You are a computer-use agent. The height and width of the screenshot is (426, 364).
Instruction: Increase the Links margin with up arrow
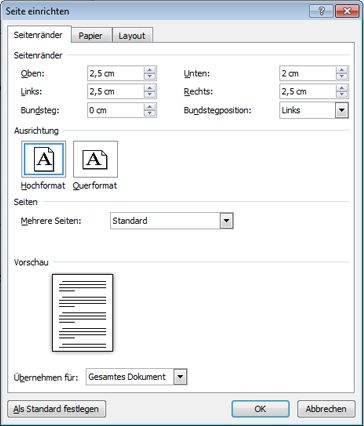pyautogui.click(x=150, y=88)
